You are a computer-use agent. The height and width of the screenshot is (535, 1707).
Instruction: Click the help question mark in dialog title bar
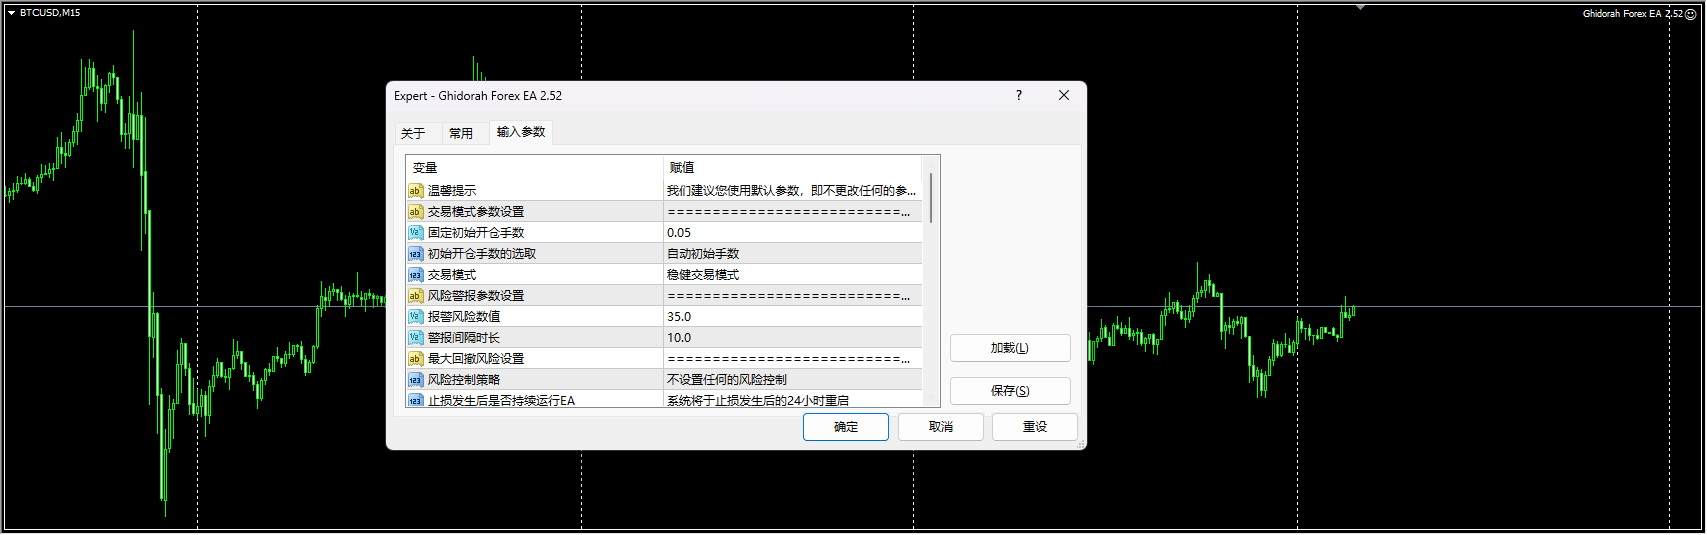[x=1019, y=95]
